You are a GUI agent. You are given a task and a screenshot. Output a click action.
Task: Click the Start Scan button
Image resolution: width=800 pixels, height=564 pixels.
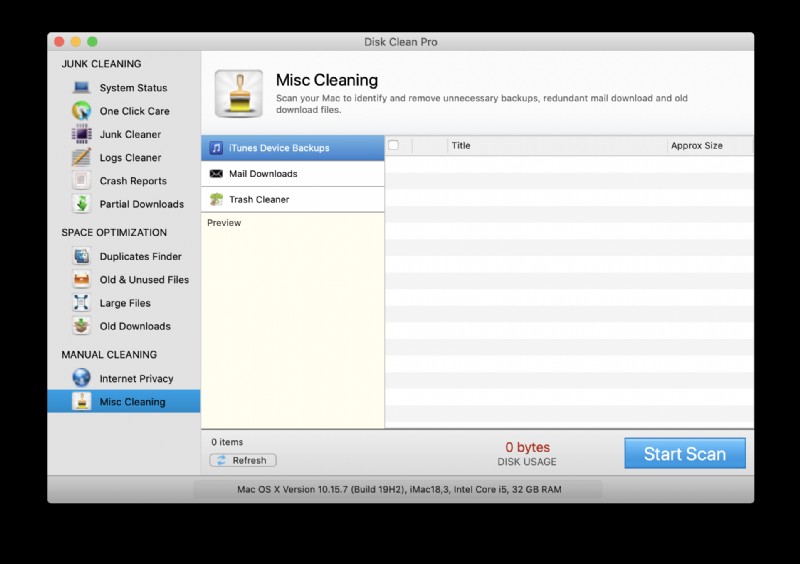pyautogui.click(x=685, y=453)
